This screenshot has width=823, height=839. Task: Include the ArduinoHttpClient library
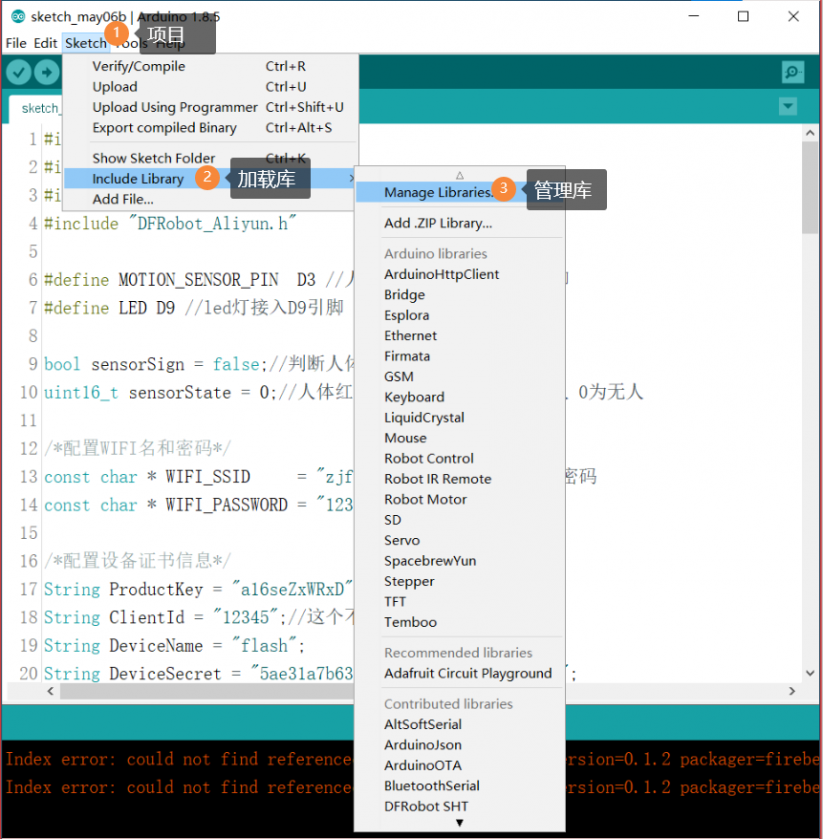(460, 274)
